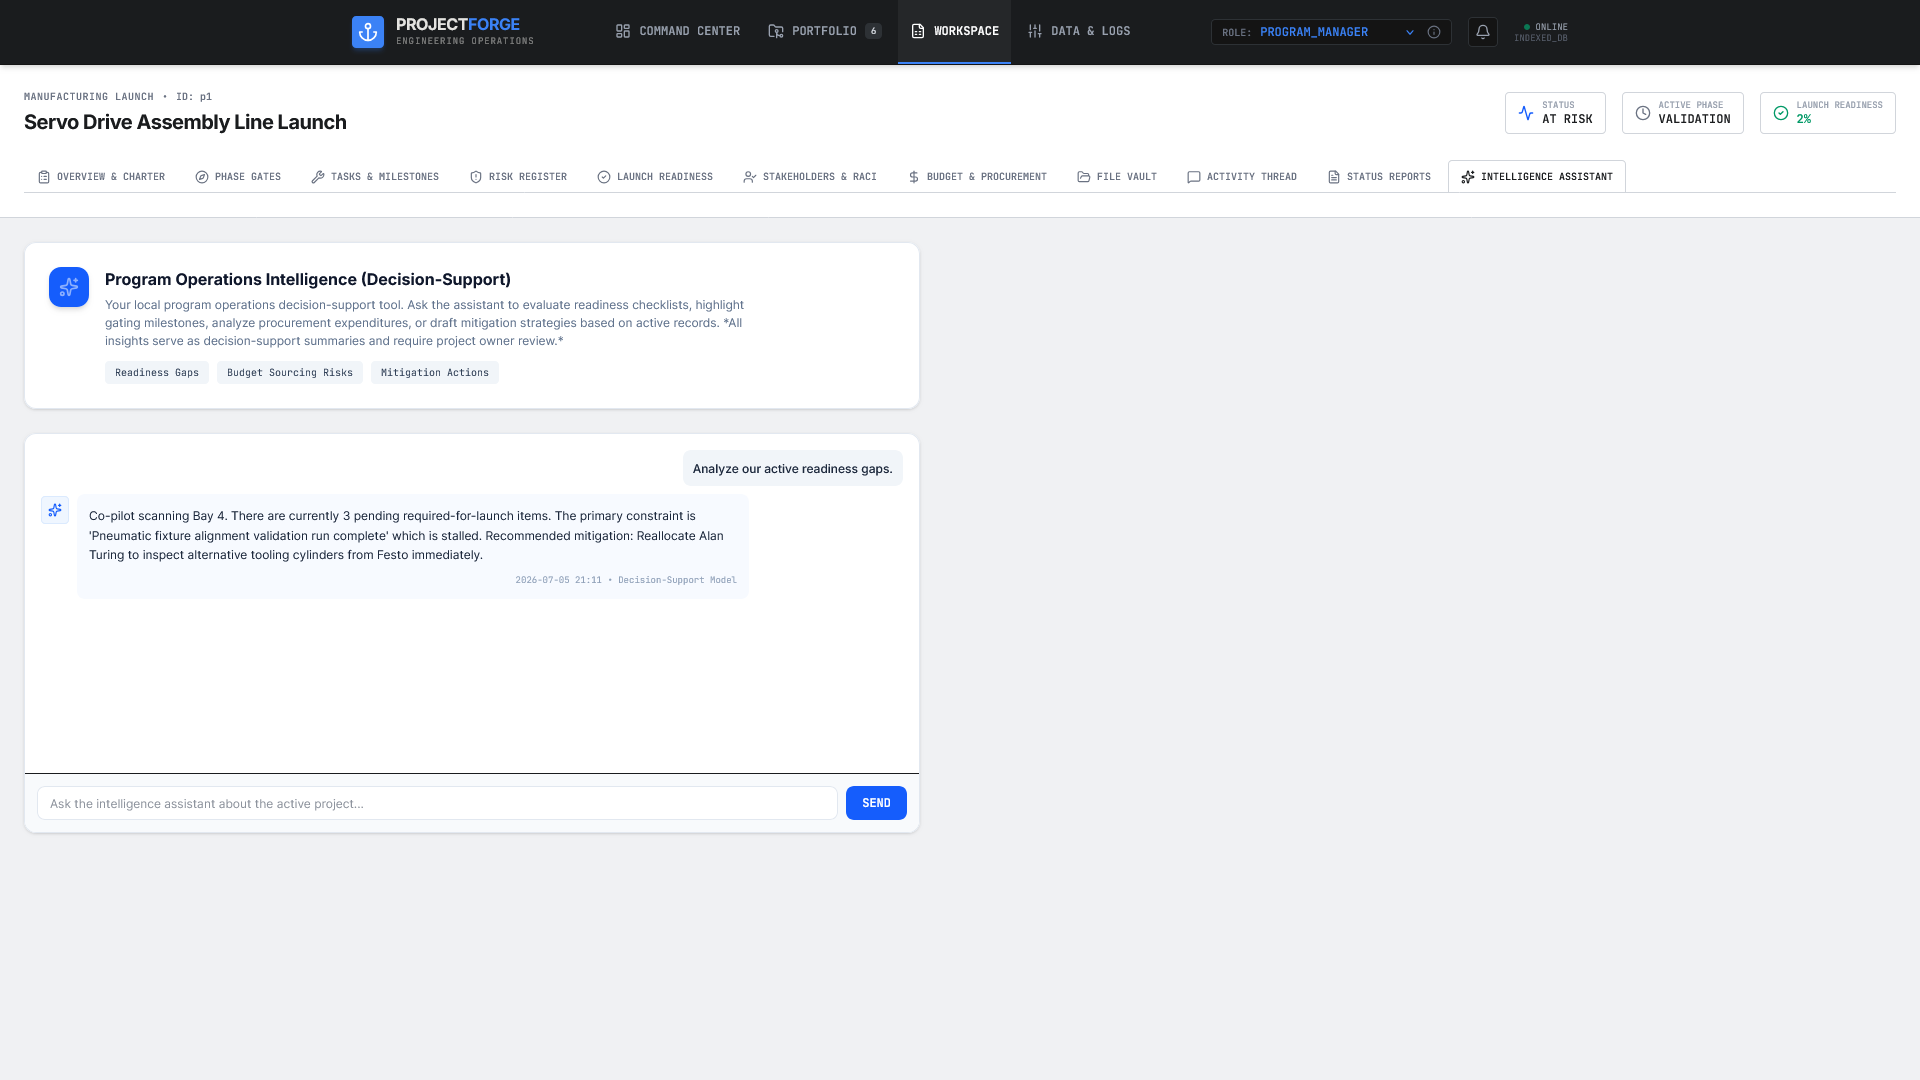Click the Overview & Charter clipboard icon
1920x1080 pixels.
click(x=44, y=177)
